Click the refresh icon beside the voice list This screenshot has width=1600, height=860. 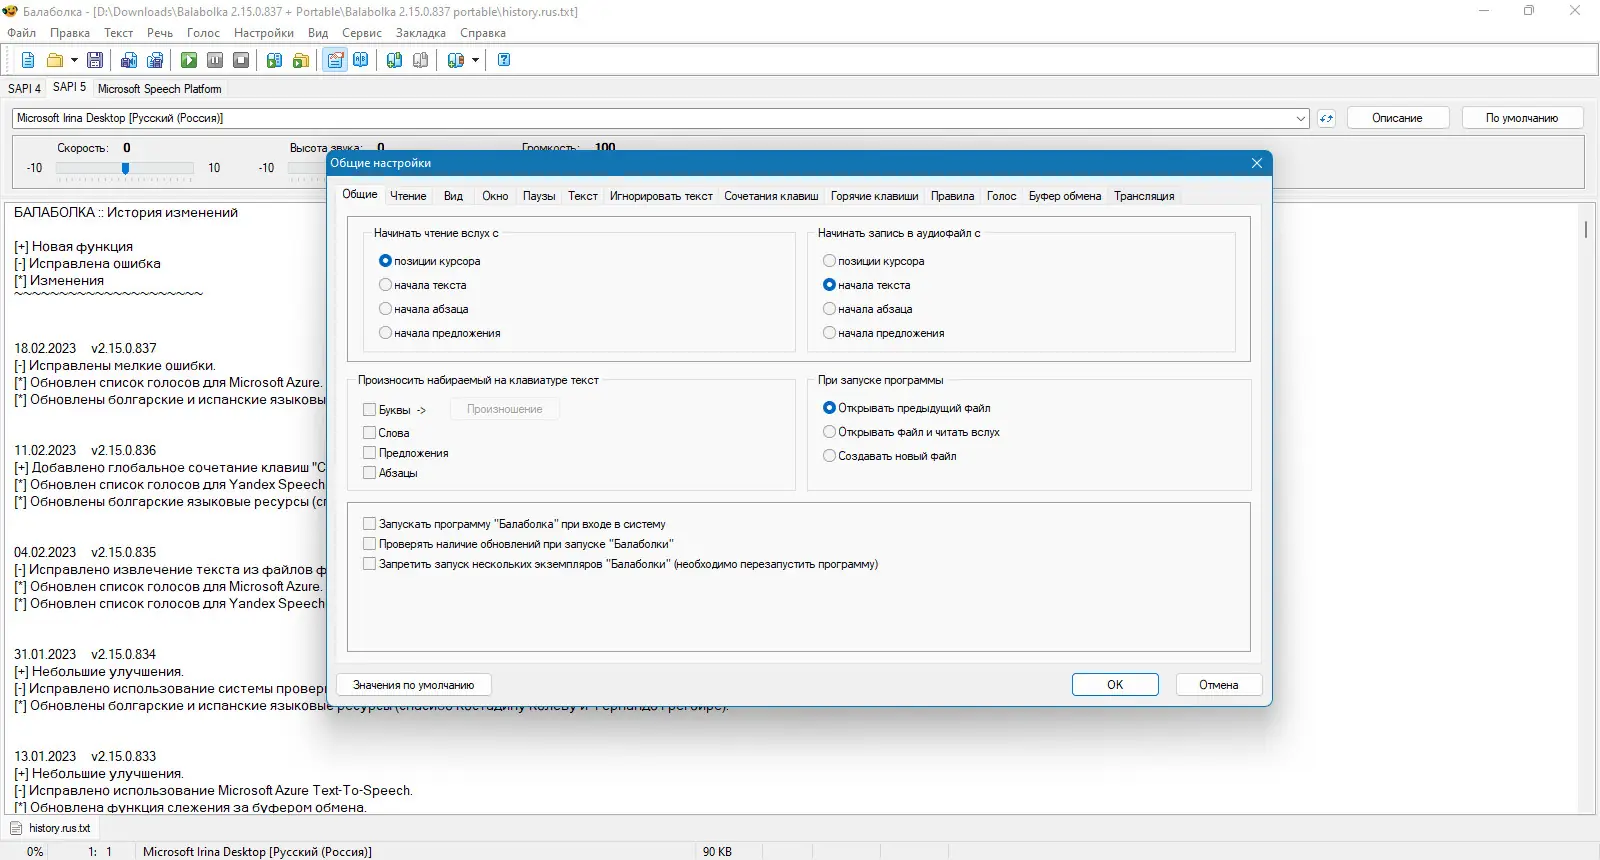(x=1326, y=118)
